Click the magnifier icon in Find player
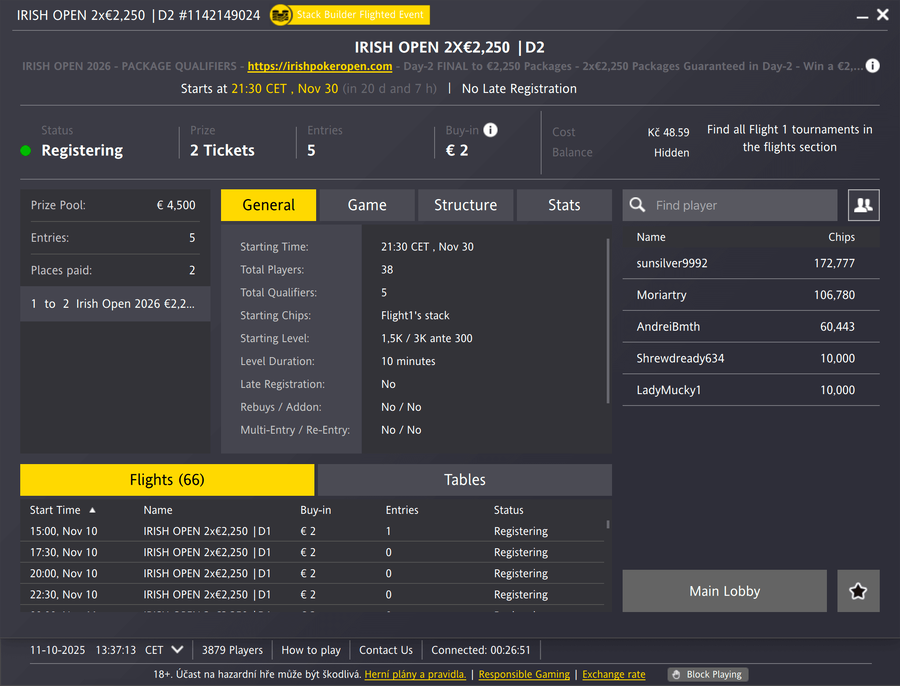Screen dimensions: 900x686 [637, 205]
